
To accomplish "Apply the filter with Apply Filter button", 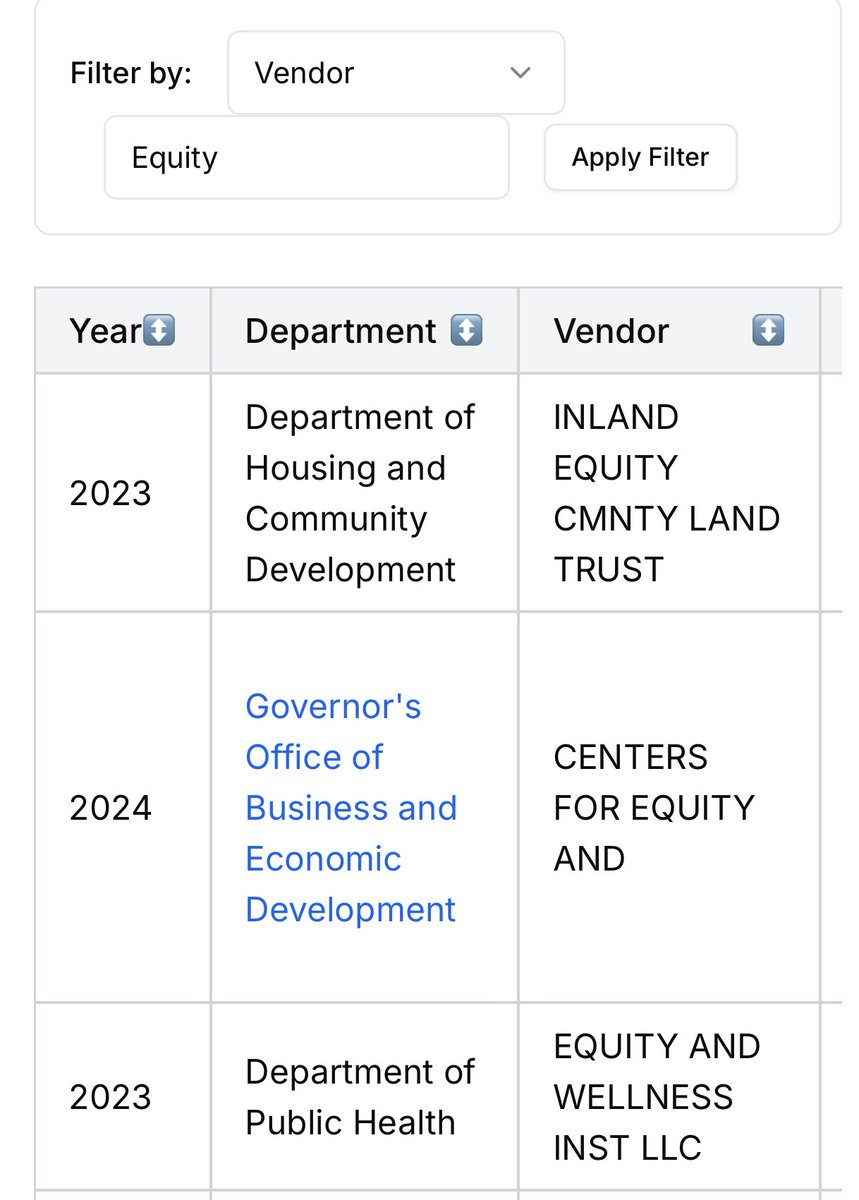I will 640,157.
